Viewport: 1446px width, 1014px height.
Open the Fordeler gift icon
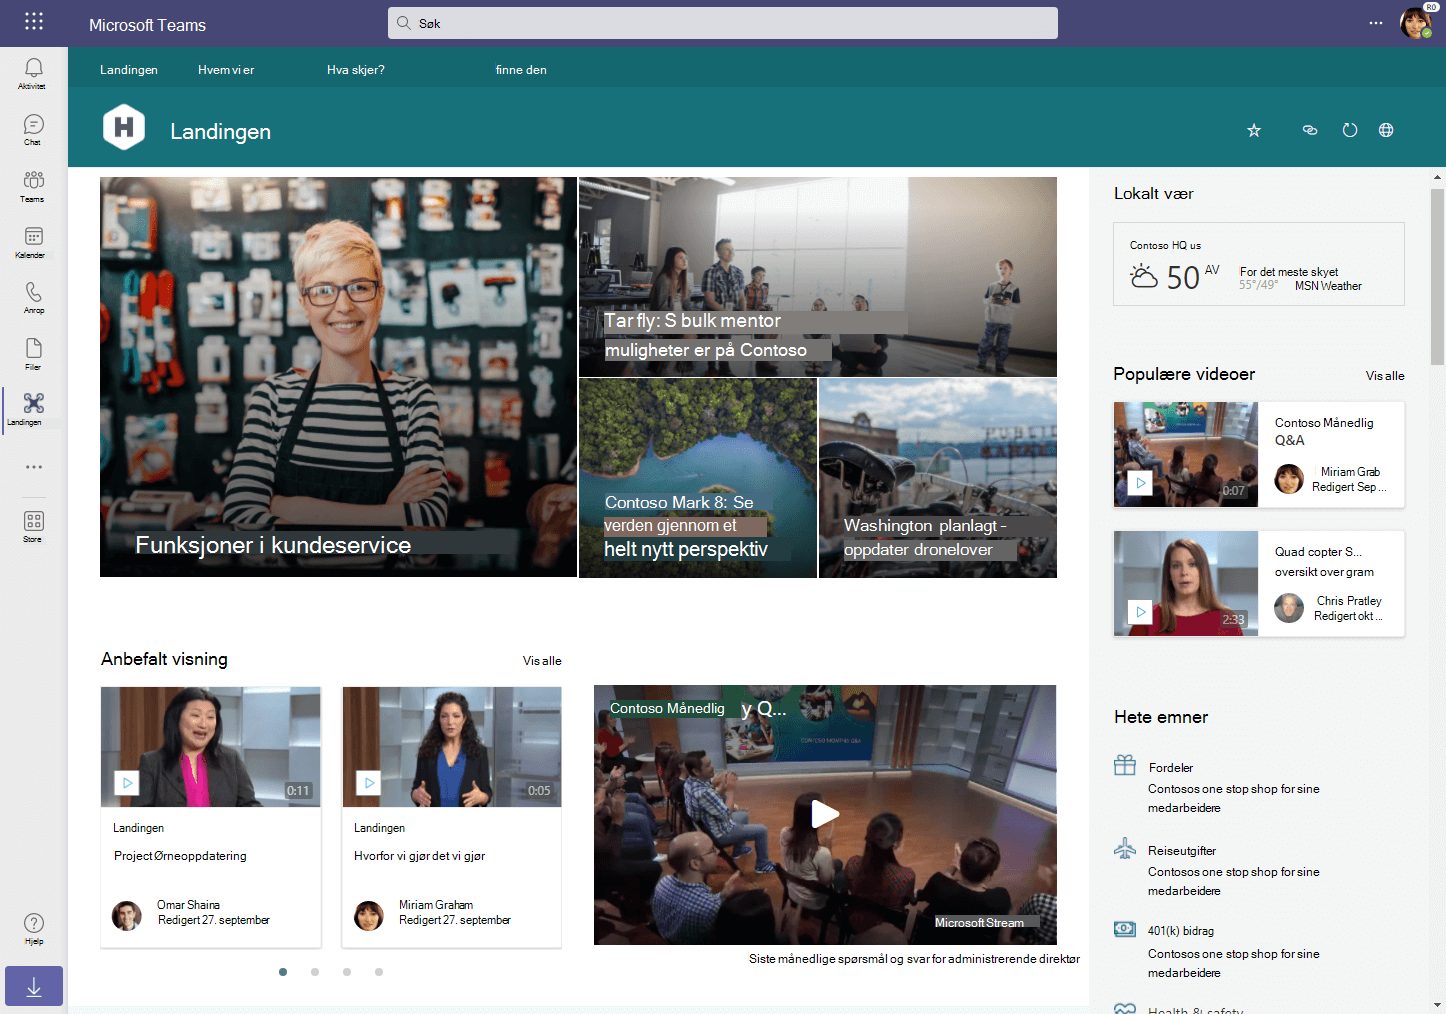(x=1125, y=766)
